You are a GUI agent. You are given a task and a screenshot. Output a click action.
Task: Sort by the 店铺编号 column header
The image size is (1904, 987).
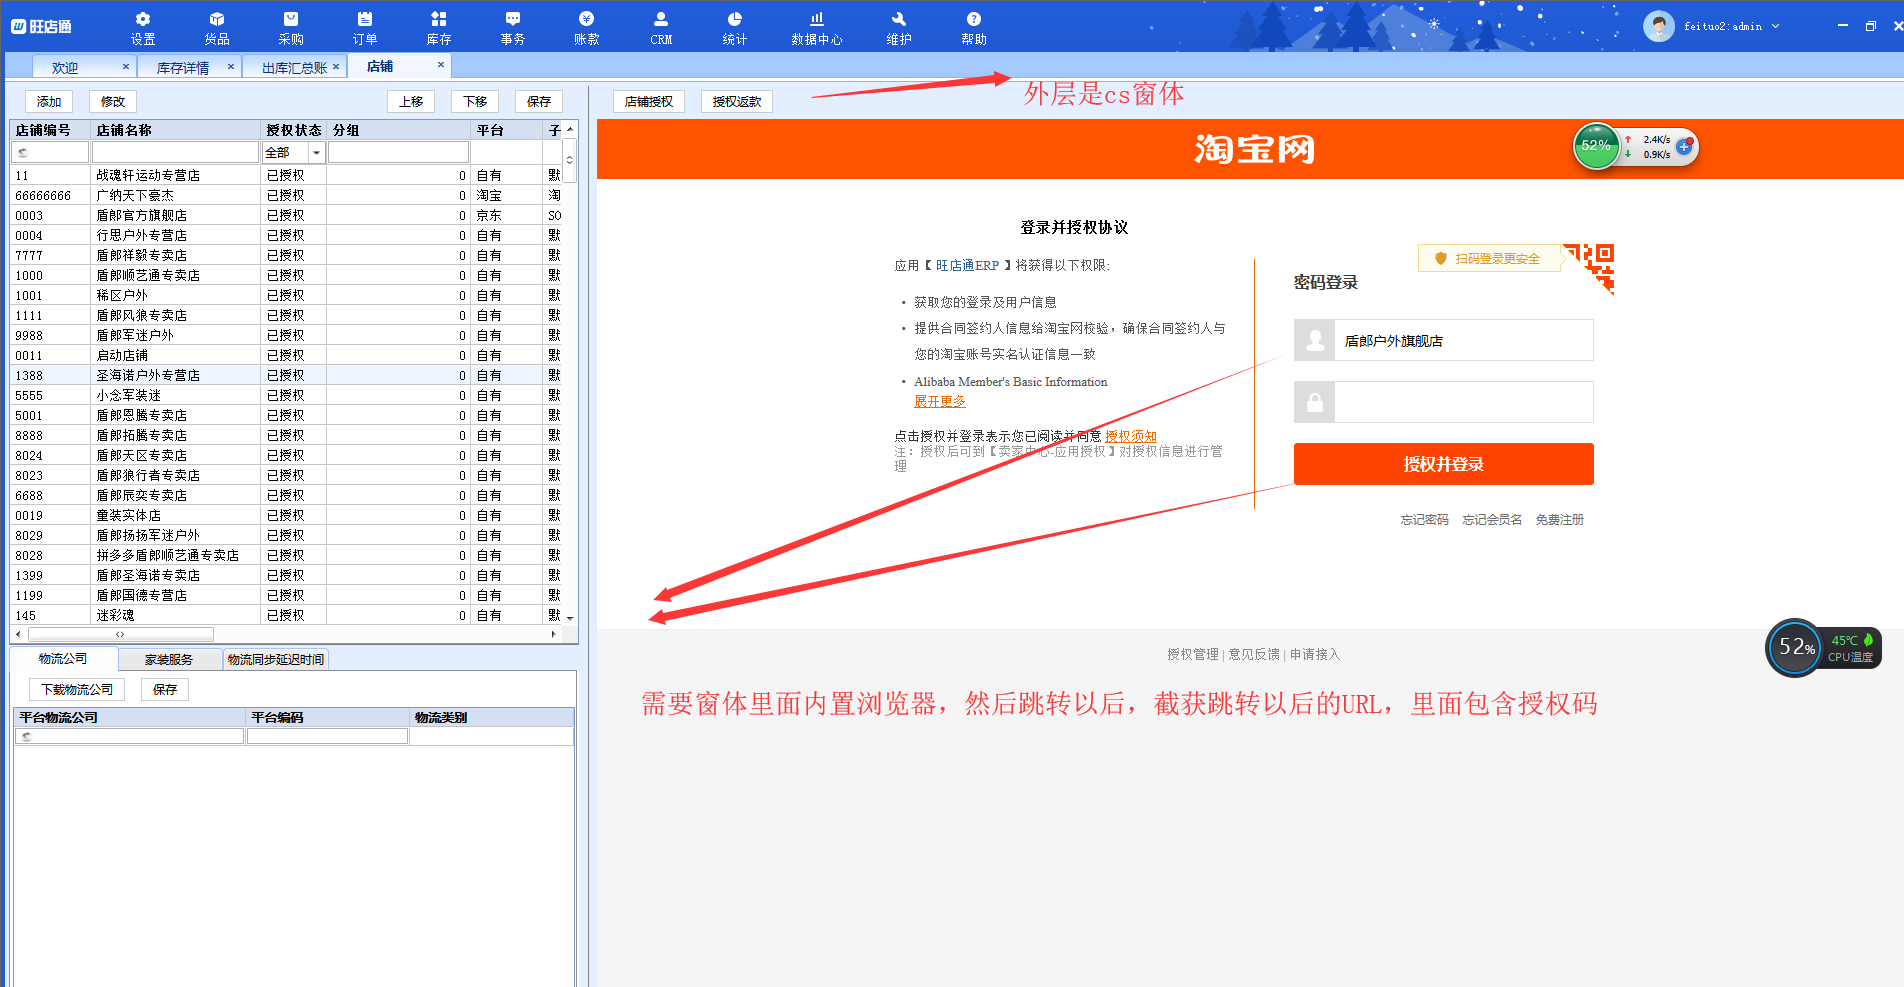(x=50, y=130)
